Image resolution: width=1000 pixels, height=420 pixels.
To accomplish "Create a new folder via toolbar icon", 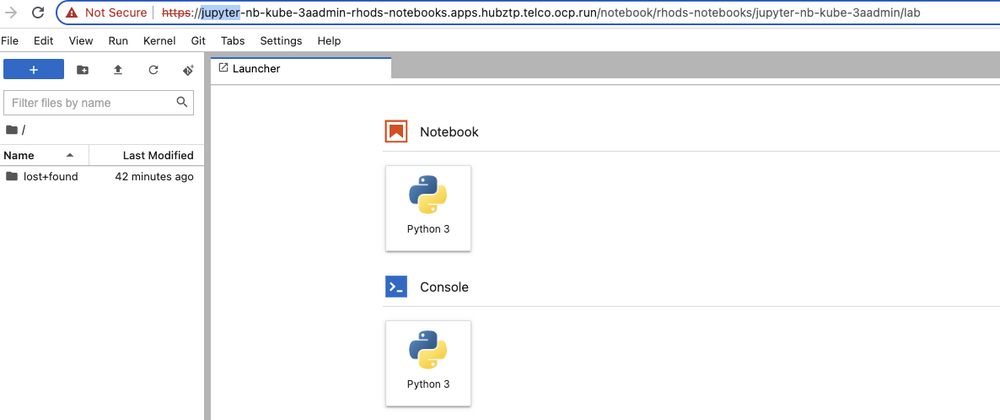I will [83, 70].
